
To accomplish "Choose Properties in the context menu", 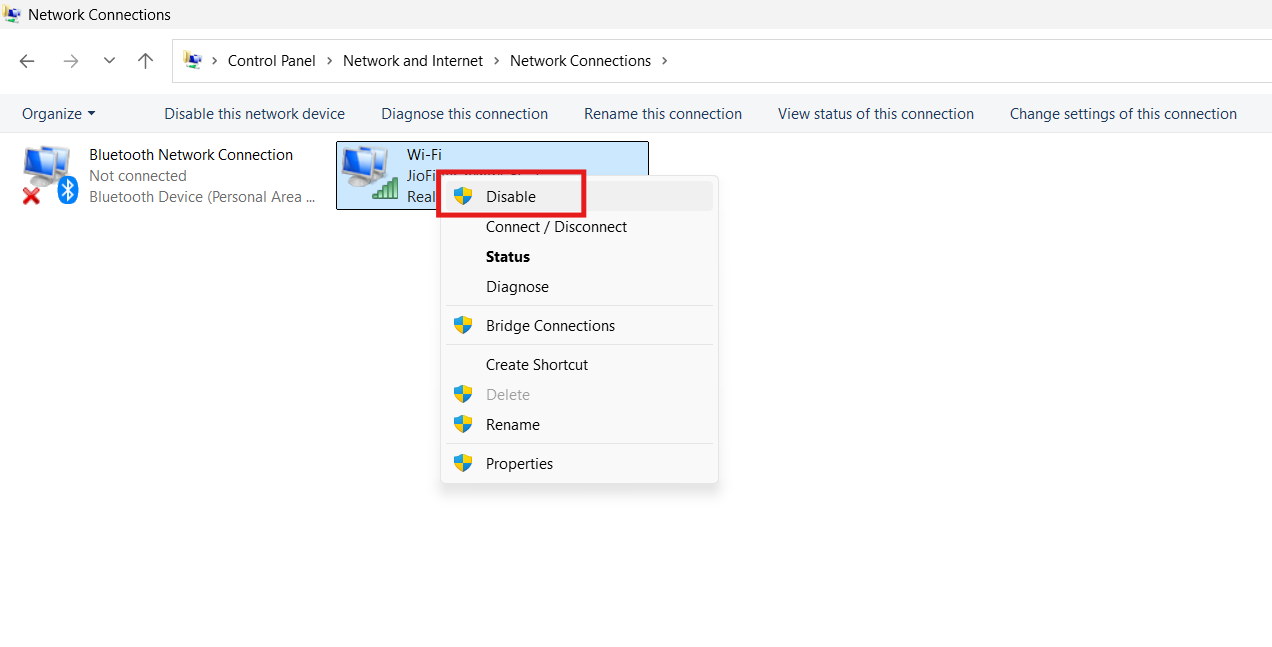I will (519, 463).
